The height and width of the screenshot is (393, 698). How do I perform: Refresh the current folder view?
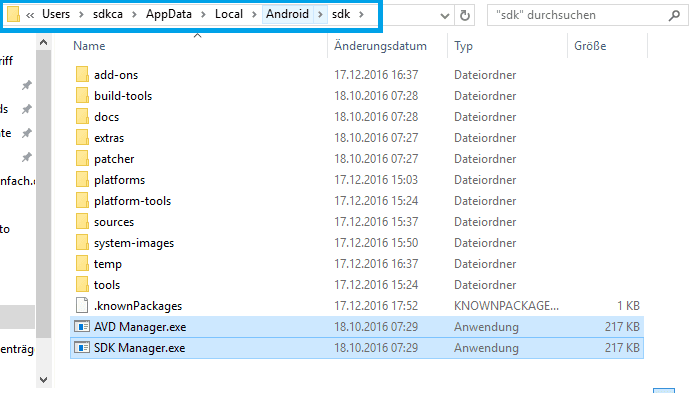pyautogui.click(x=465, y=16)
